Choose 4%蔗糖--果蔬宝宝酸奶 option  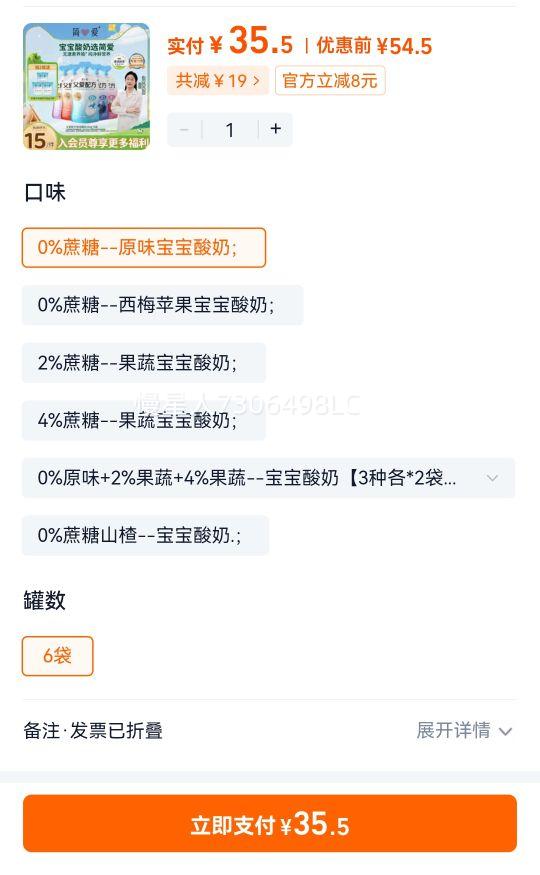click(x=144, y=420)
